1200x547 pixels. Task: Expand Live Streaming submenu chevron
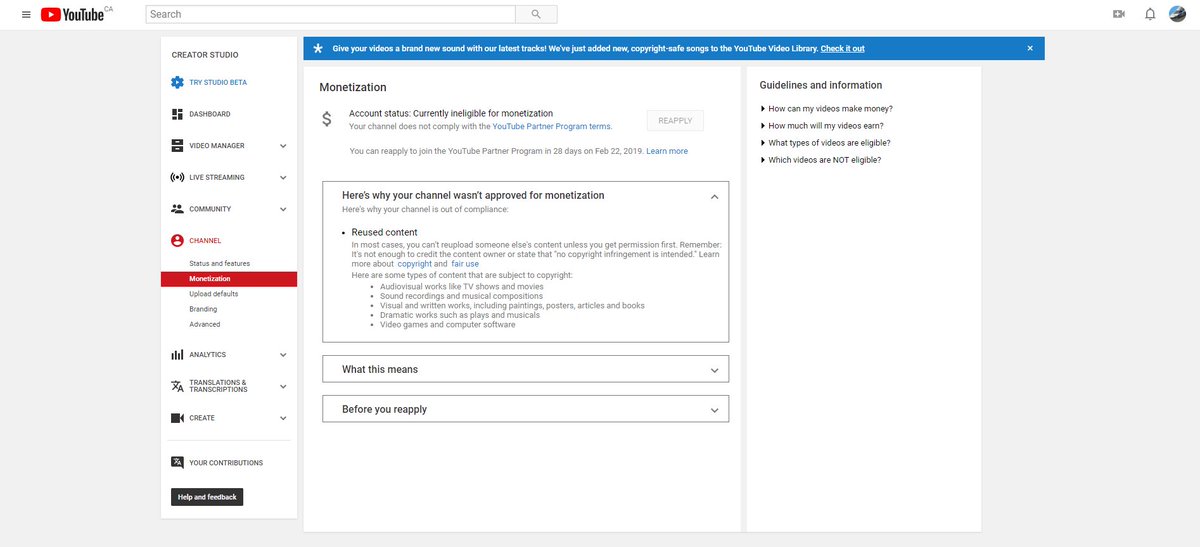pos(283,177)
